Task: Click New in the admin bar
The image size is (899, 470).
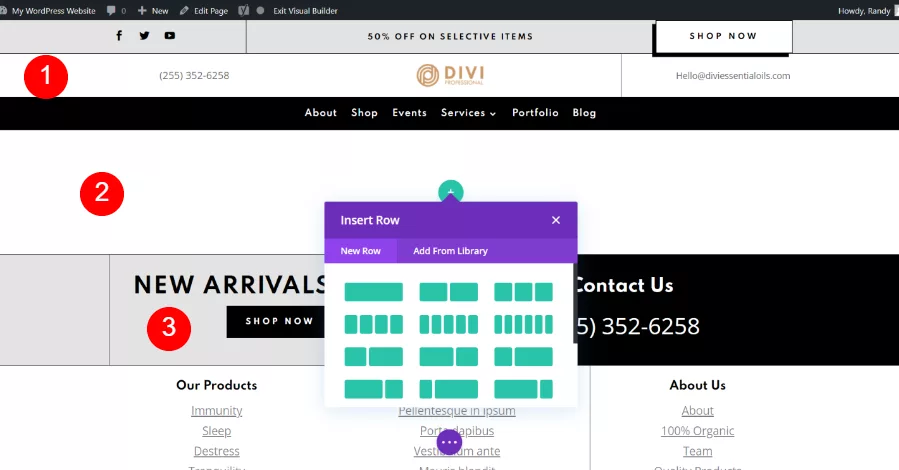Action: [x=153, y=11]
